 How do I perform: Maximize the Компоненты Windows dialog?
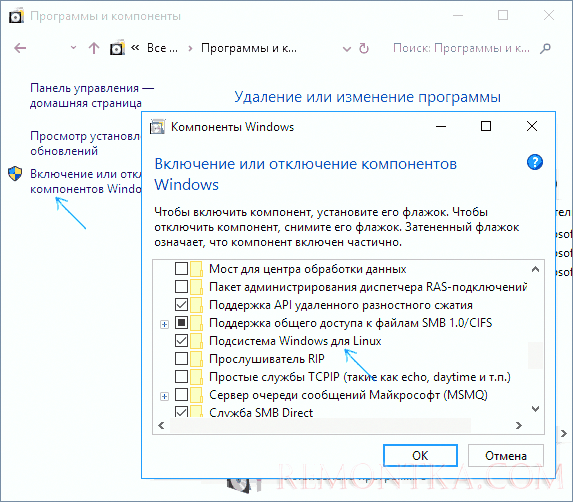click(x=486, y=126)
